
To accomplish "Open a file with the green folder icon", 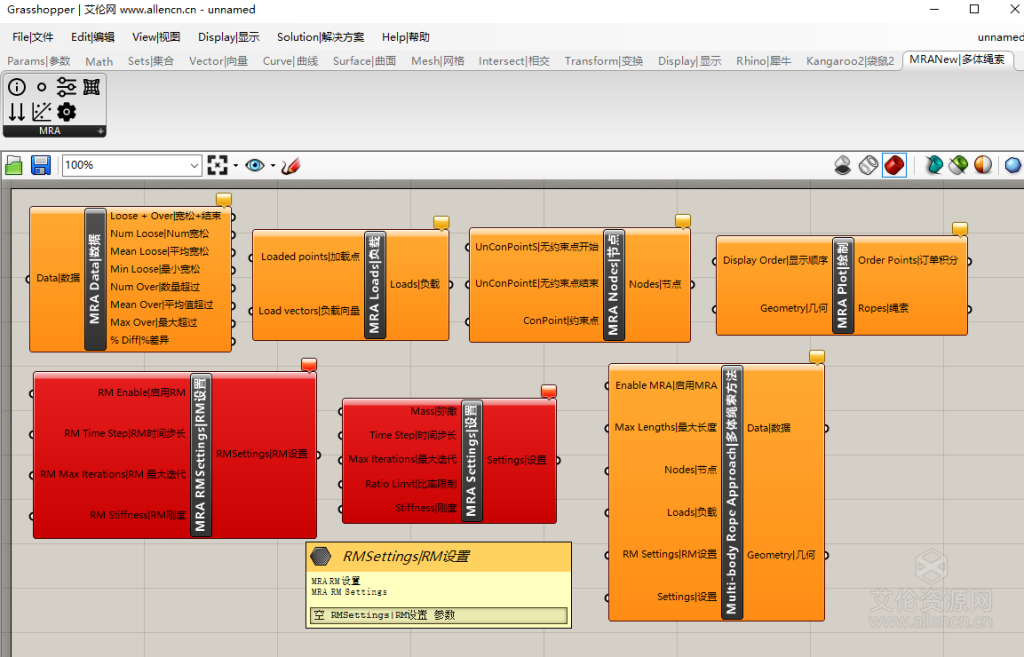I will (x=14, y=165).
